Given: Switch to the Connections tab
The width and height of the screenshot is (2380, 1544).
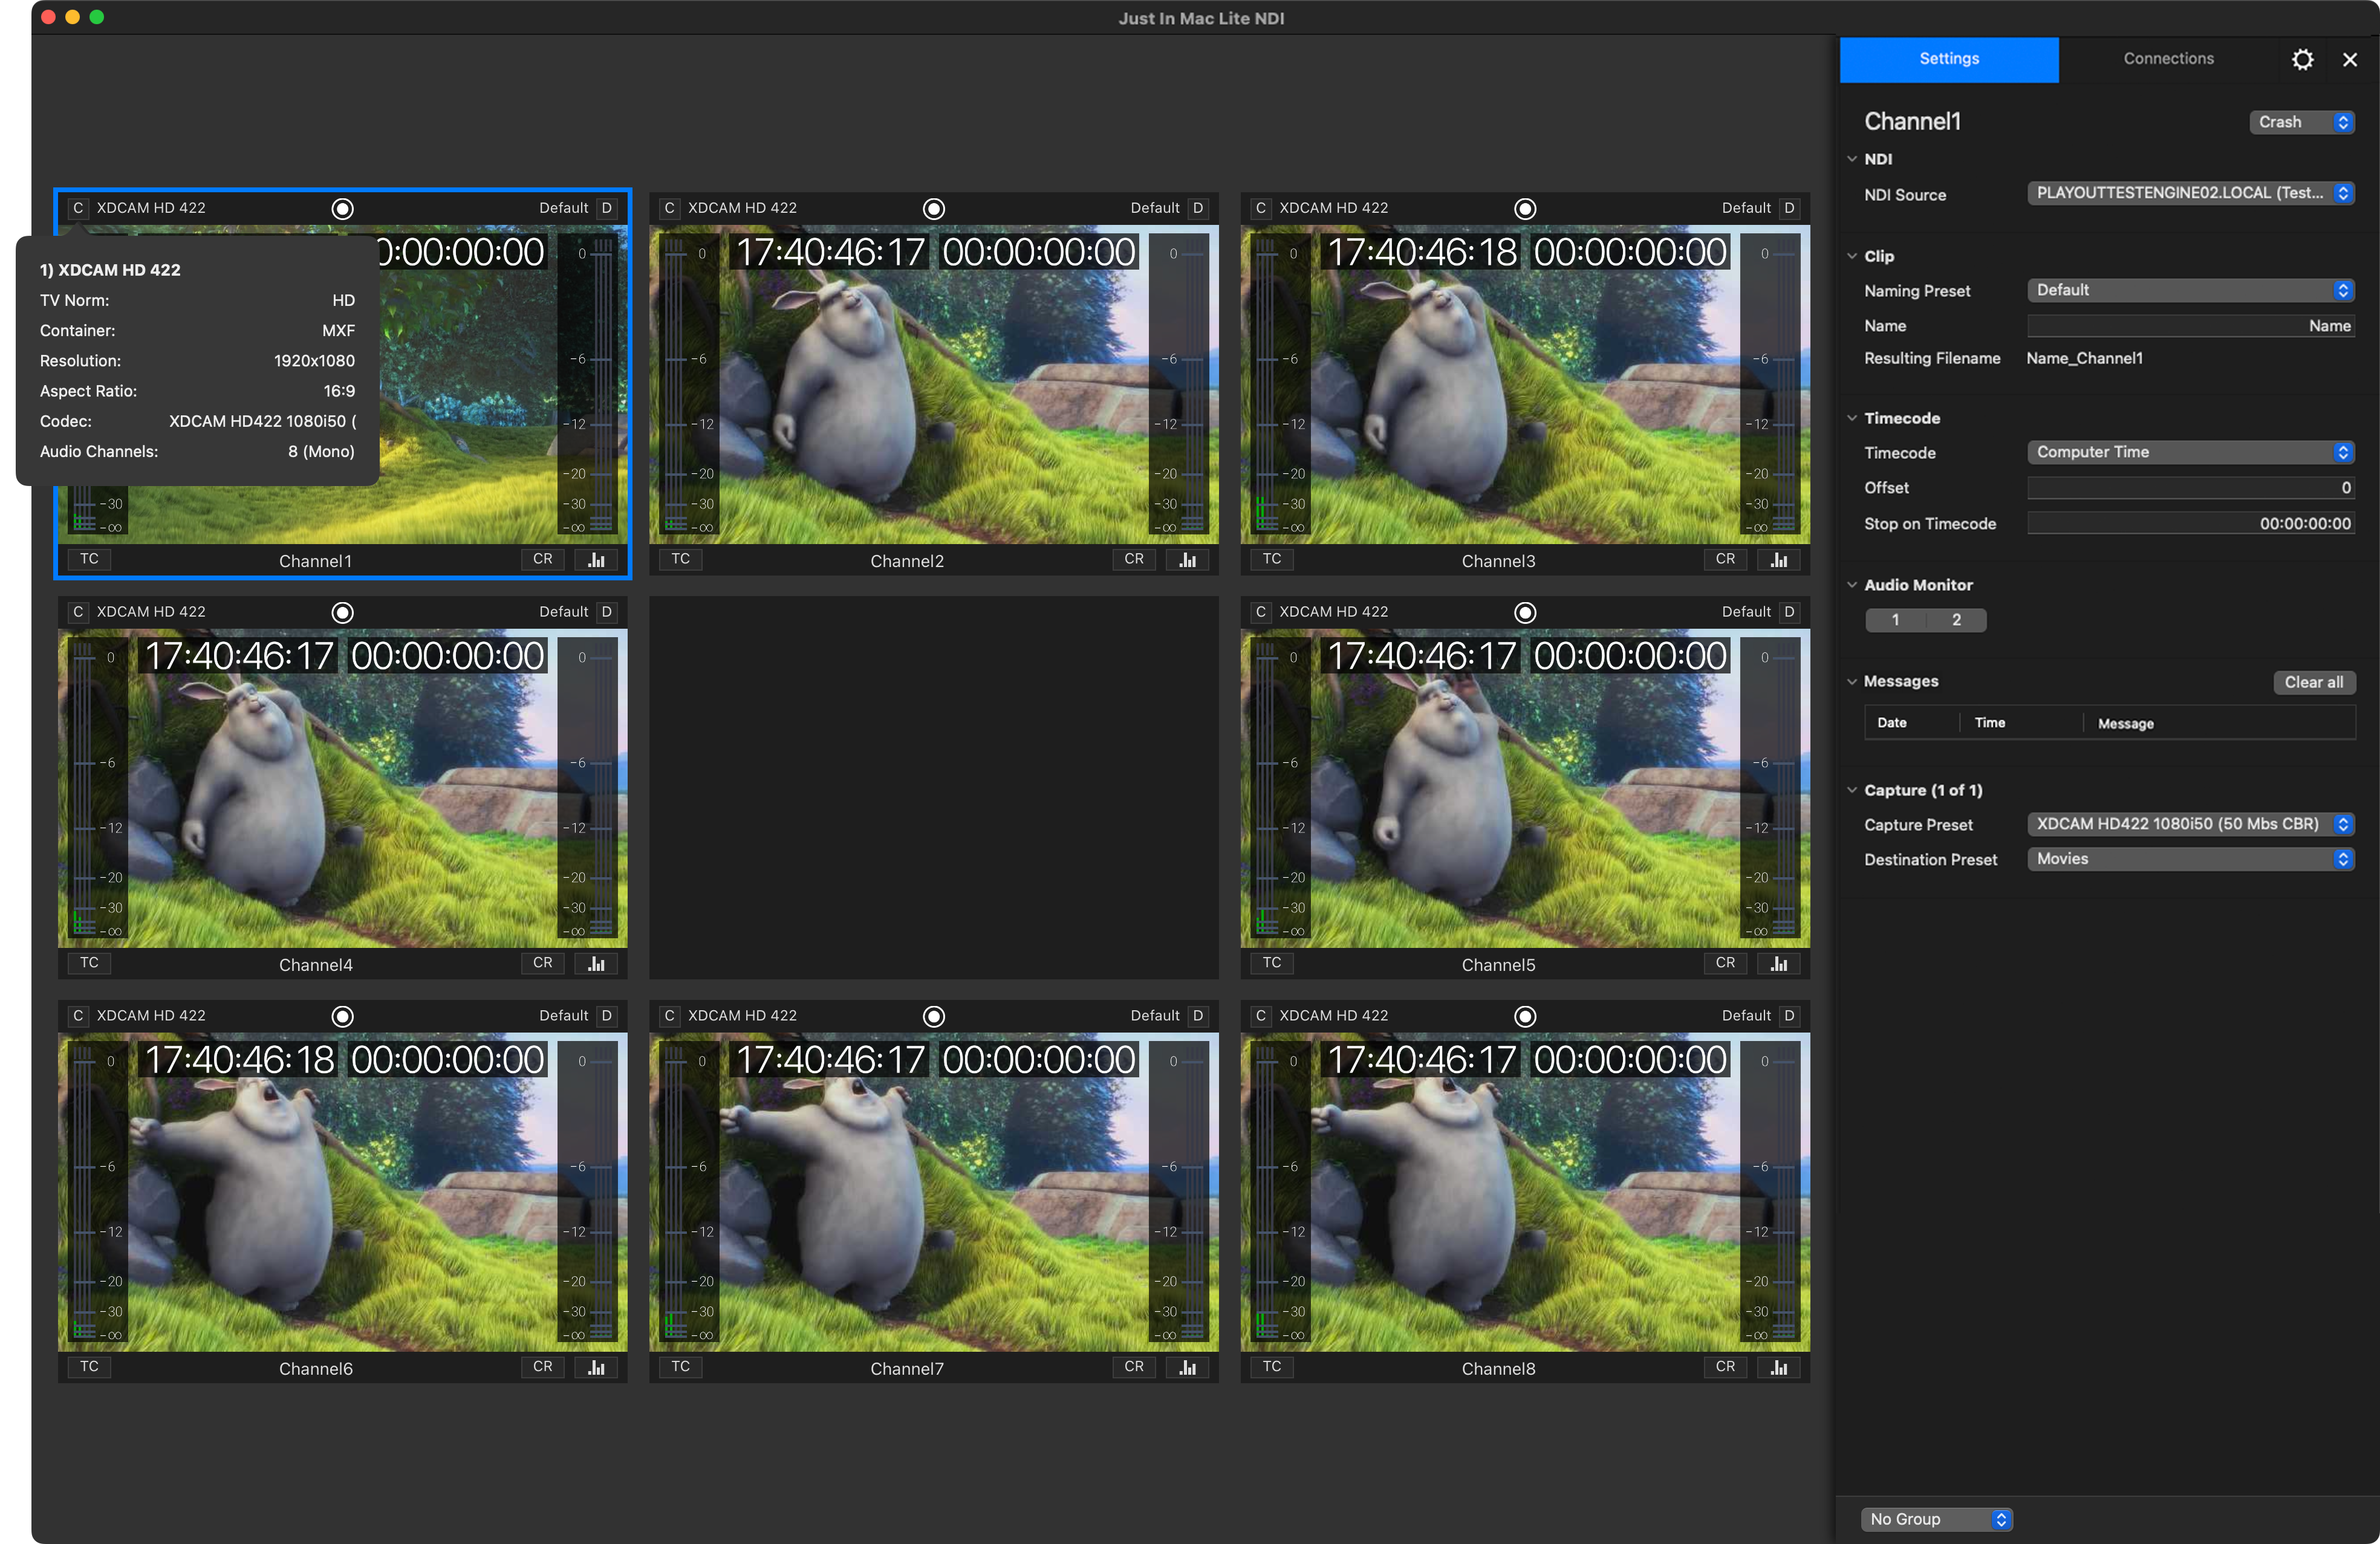Looking at the screenshot, I should 2168,59.
